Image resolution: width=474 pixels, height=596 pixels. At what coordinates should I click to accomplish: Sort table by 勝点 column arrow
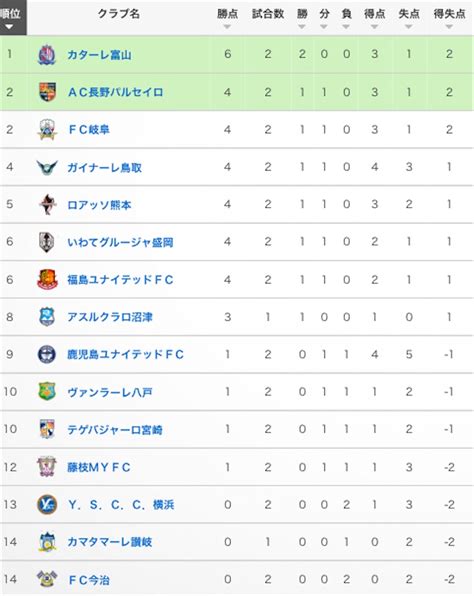coord(227,27)
